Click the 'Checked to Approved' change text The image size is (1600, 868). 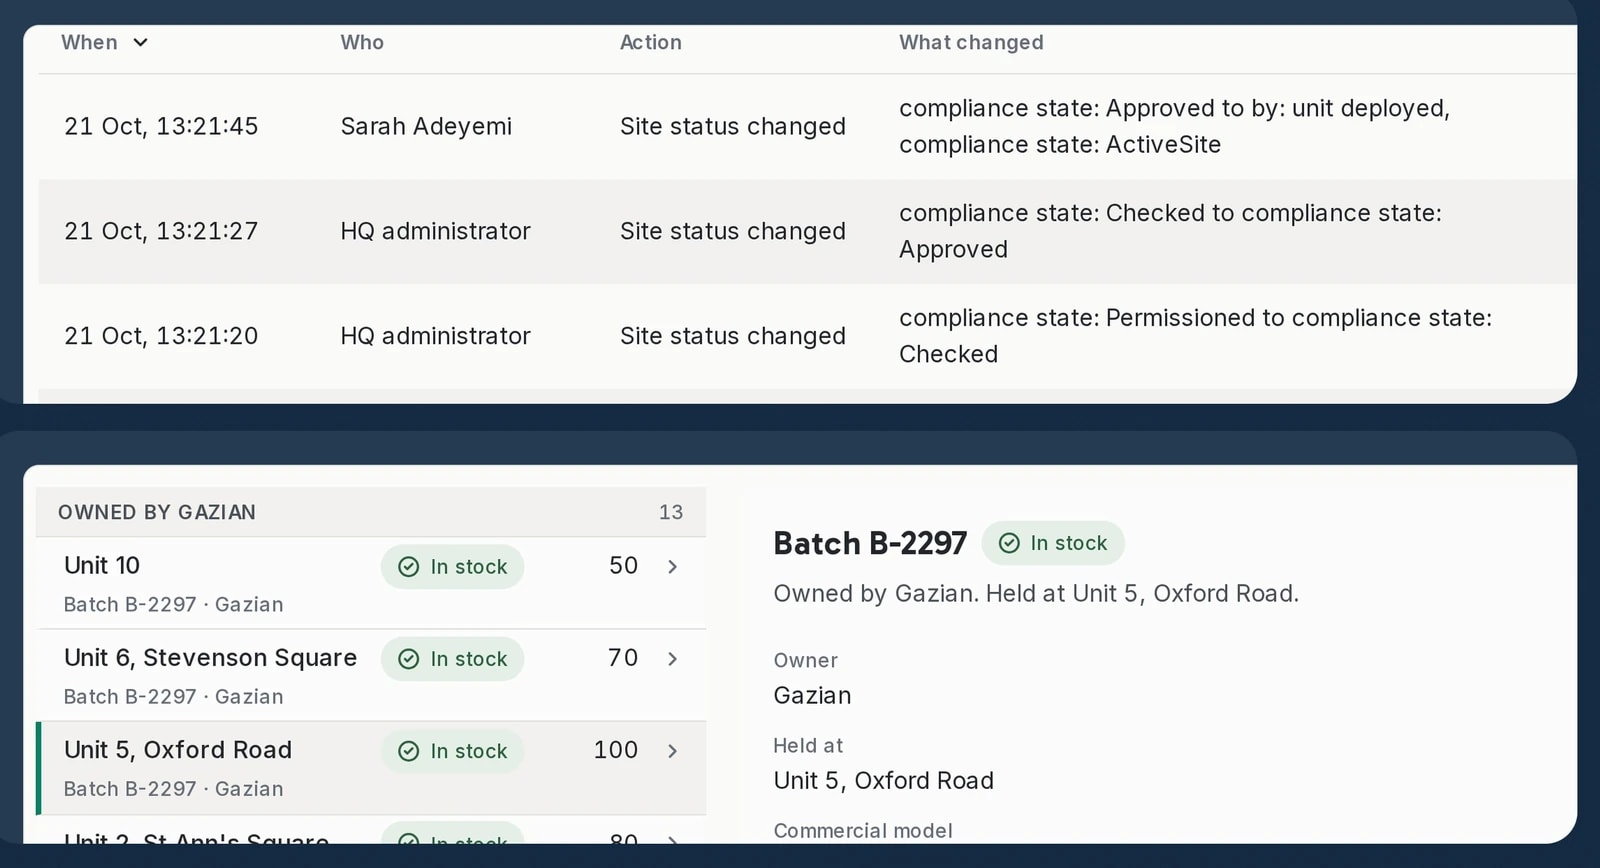coord(1170,231)
